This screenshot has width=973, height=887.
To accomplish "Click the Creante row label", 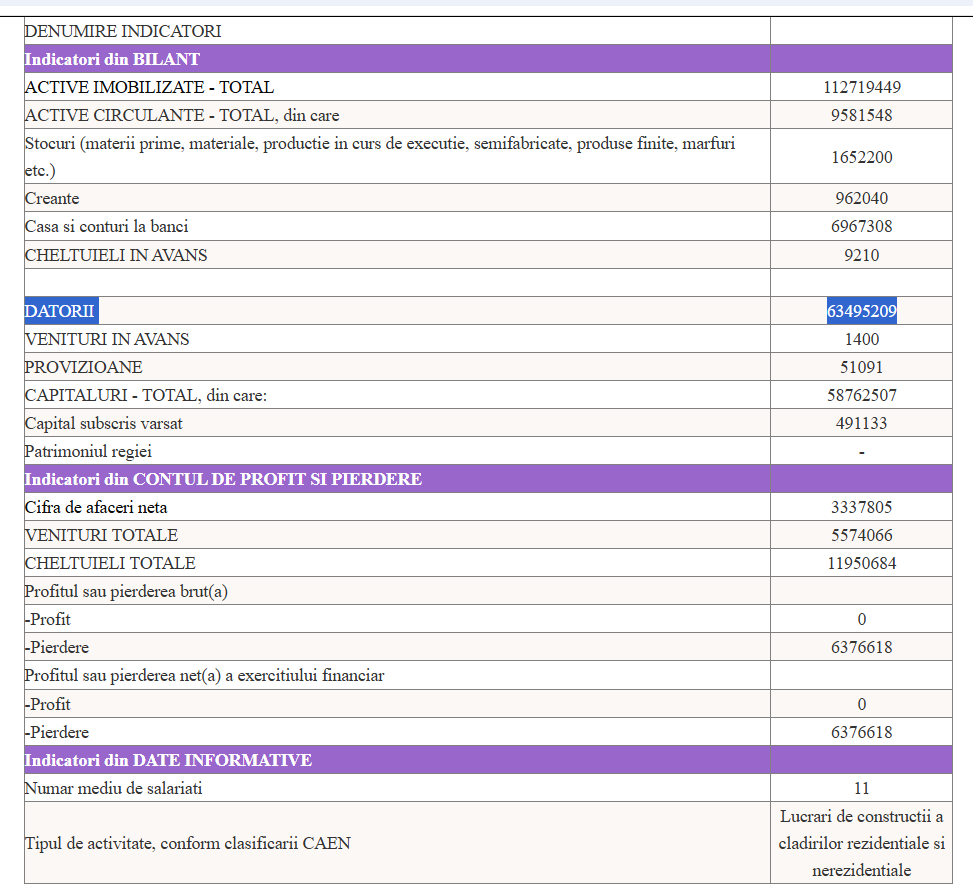I will click(x=52, y=198).
